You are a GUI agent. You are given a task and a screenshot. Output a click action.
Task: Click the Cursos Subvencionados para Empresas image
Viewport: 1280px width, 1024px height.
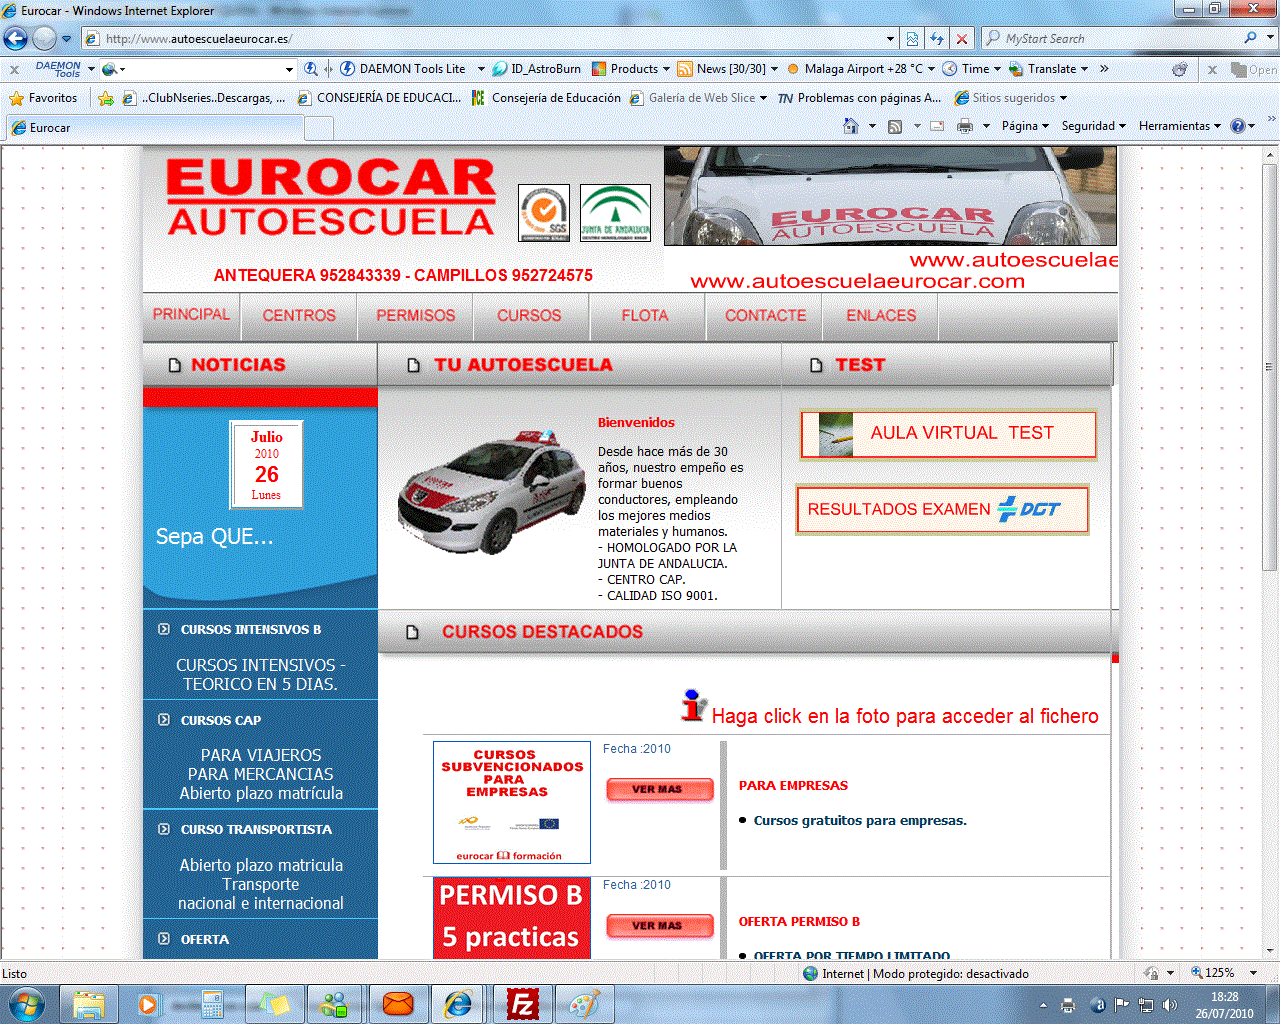(x=511, y=802)
